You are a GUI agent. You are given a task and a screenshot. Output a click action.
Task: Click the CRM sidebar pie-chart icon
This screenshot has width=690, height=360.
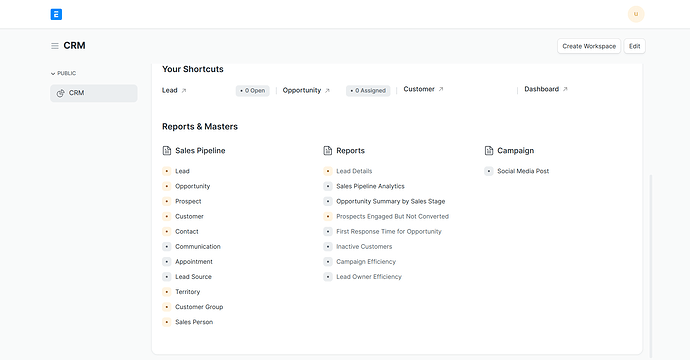[x=60, y=93]
